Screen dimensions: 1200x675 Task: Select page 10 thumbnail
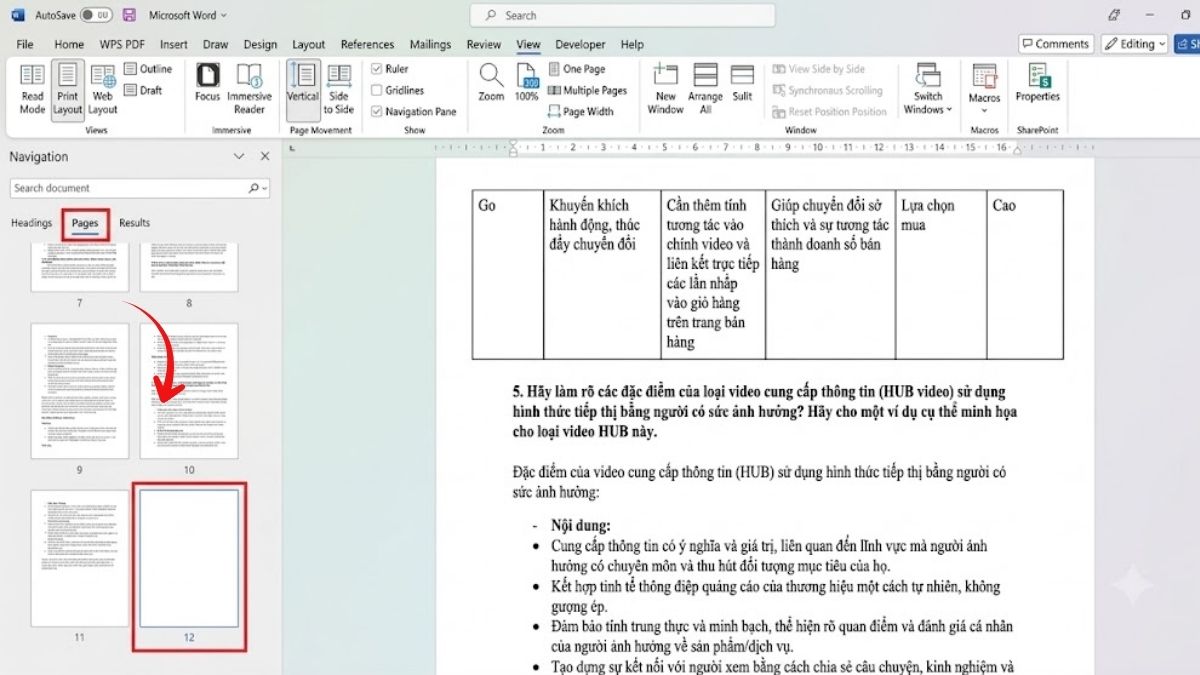click(189, 391)
